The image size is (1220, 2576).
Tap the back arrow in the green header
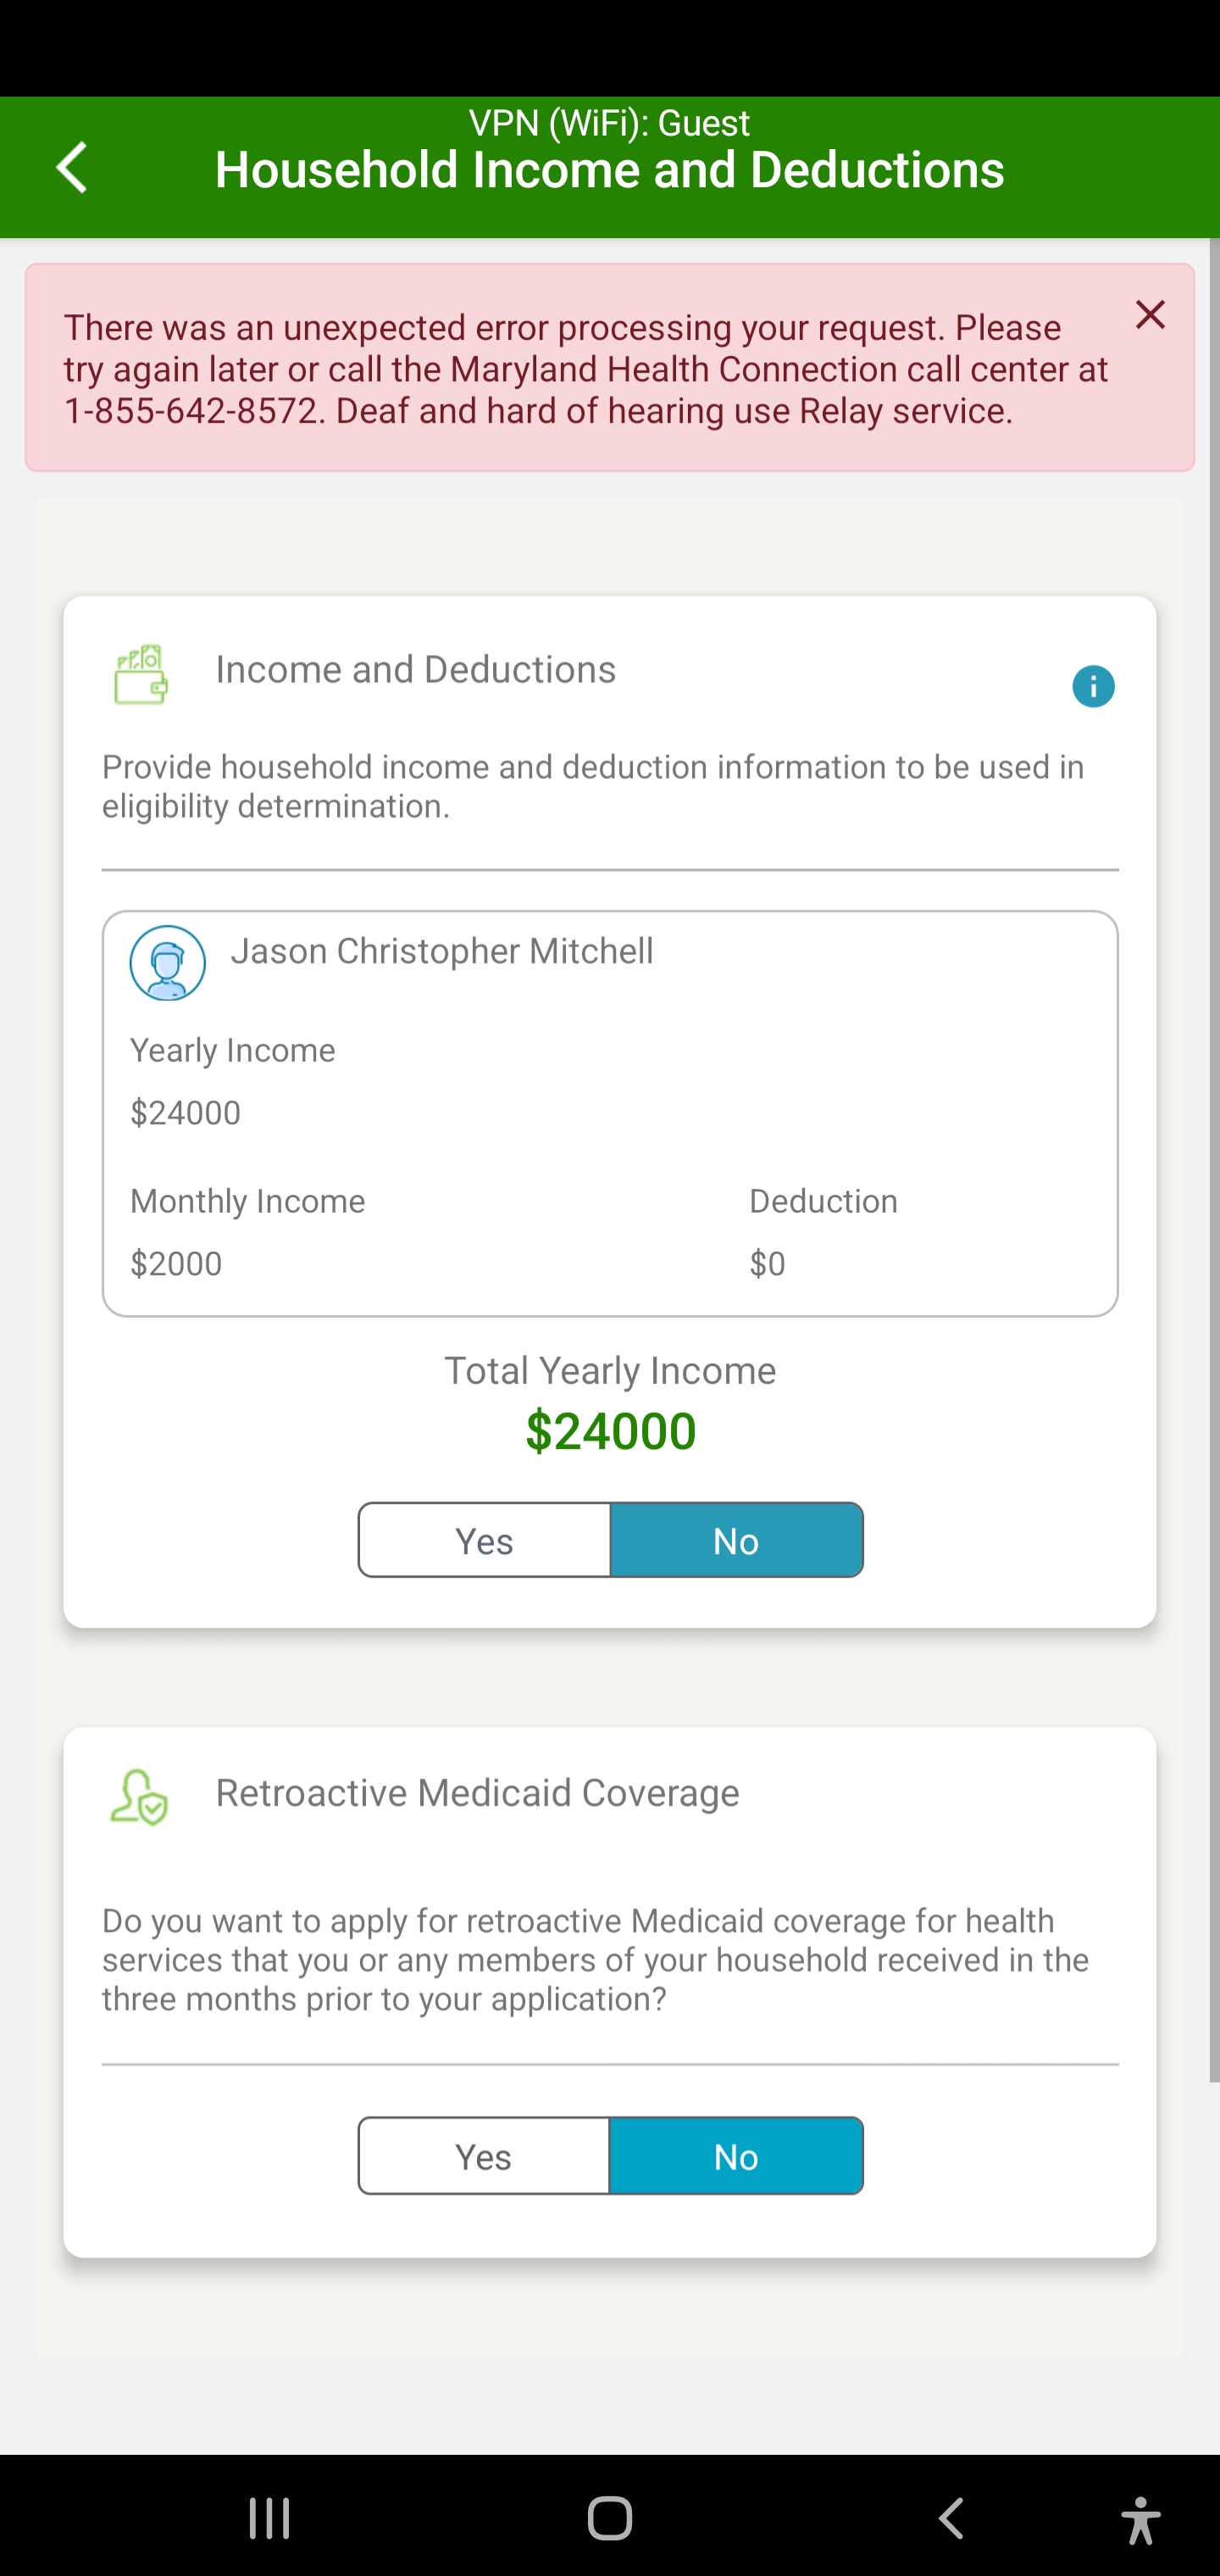coord(72,167)
